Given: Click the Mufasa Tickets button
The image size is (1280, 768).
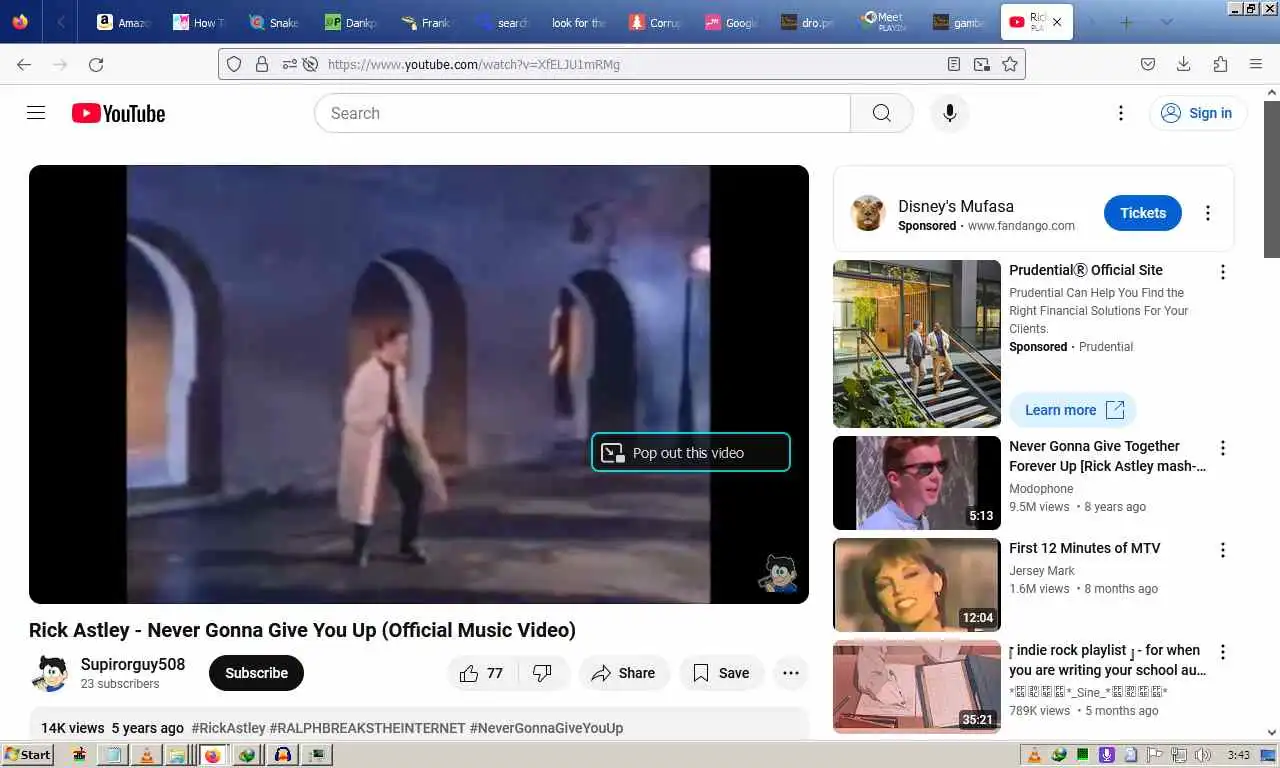Looking at the screenshot, I should tap(1143, 213).
